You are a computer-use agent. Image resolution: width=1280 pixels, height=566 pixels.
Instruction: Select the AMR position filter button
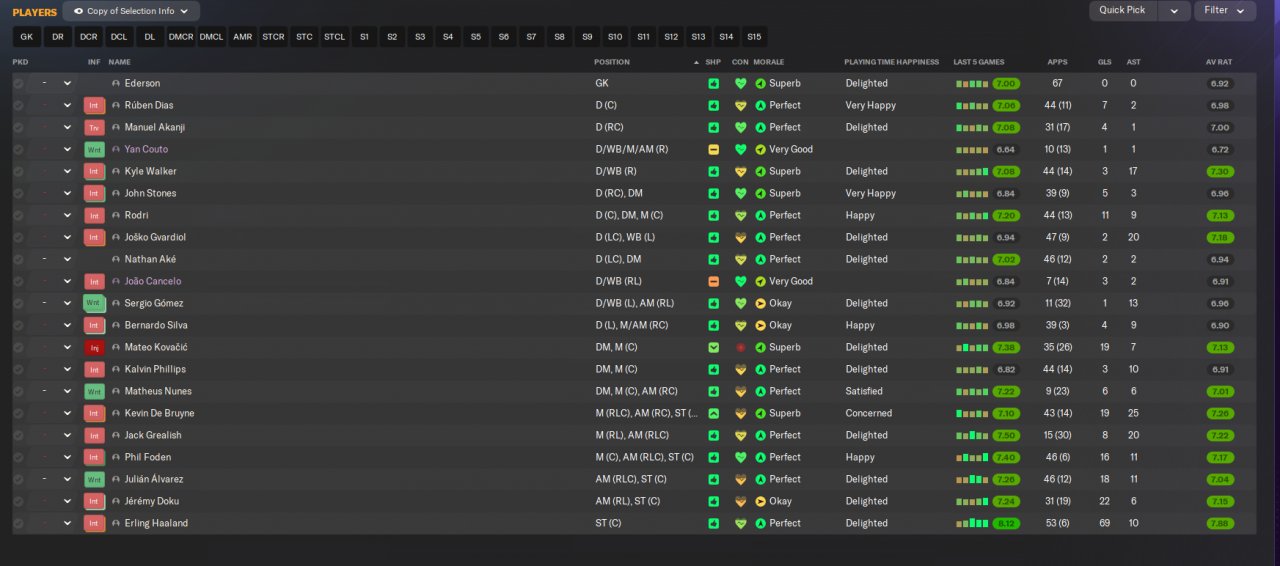(242, 37)
